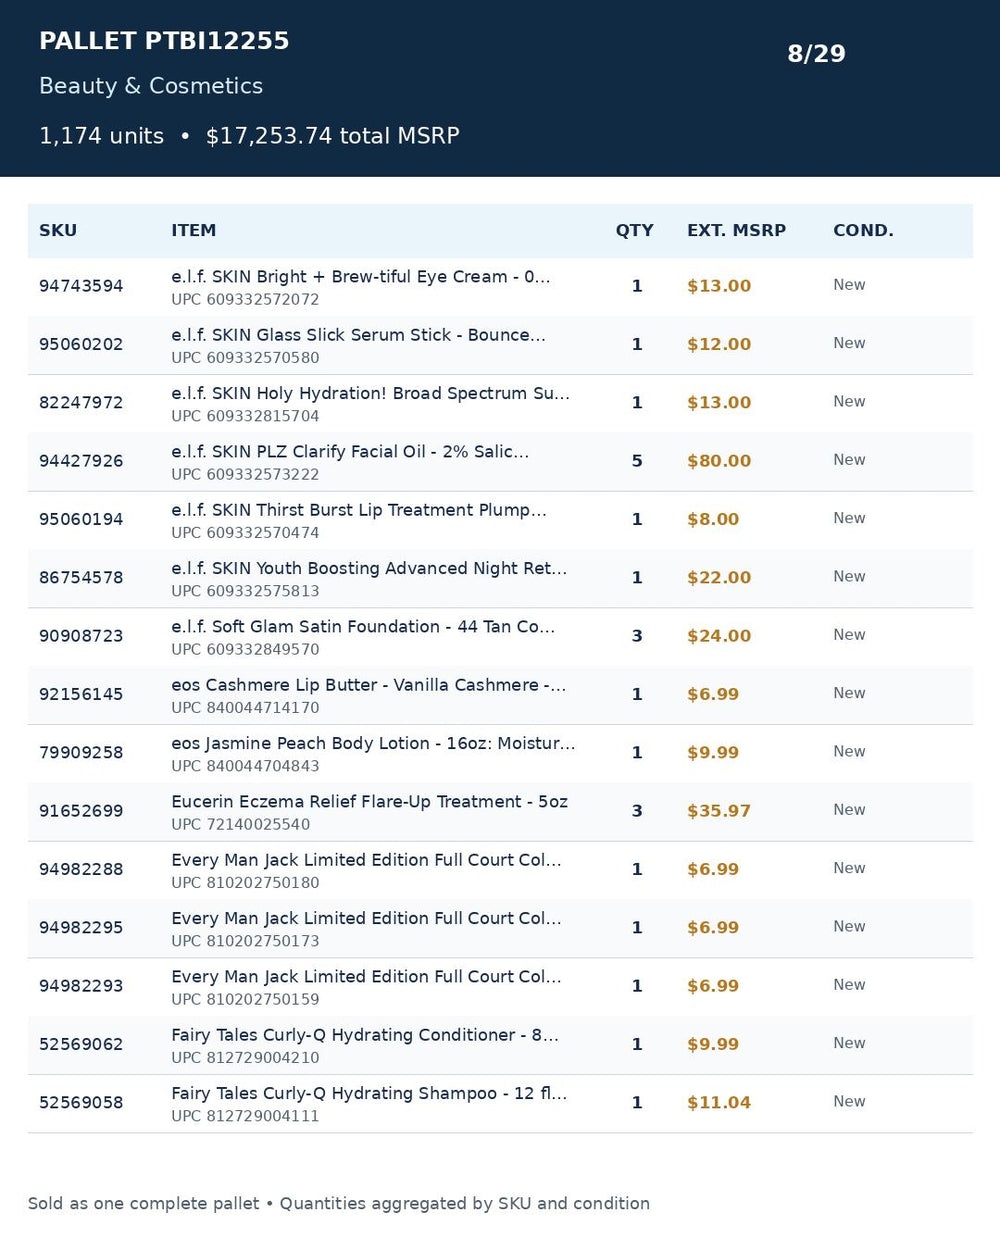
Task: Open the Eucerin Eczema Relief Flare-Up Treatment item
Action: click(369, 802)
